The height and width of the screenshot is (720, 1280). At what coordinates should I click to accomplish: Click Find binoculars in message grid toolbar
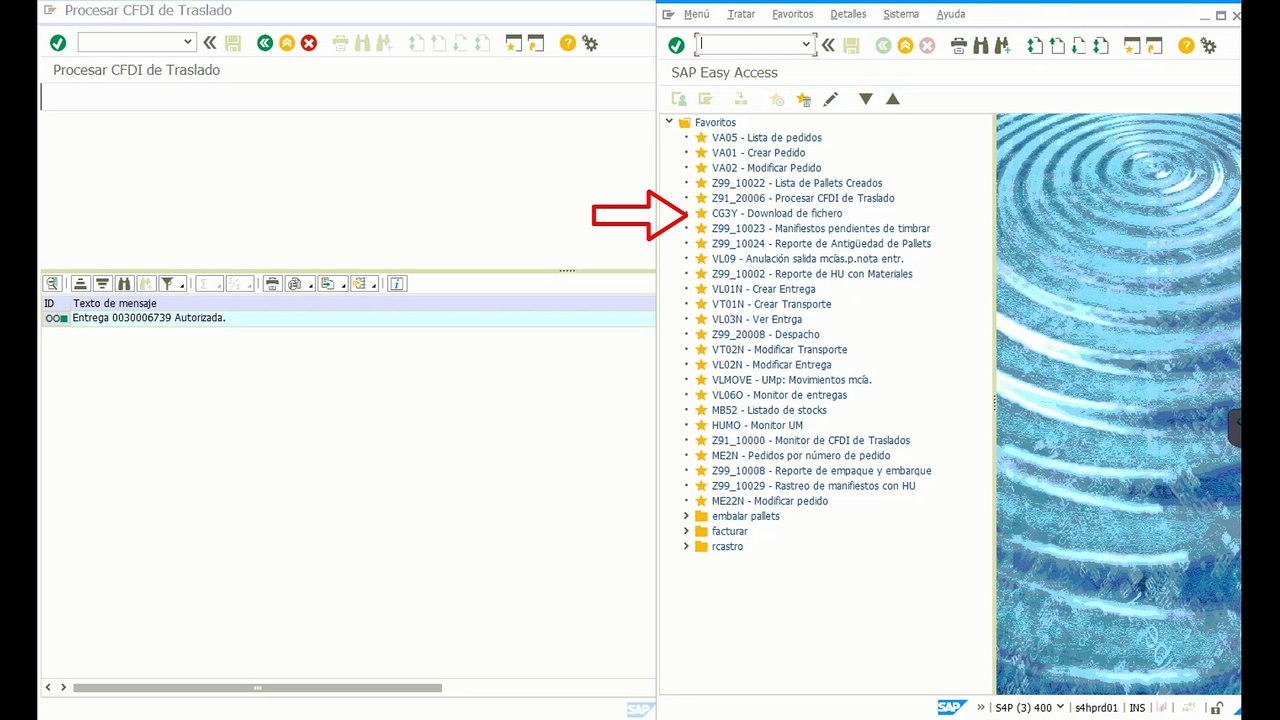[124, 284]
